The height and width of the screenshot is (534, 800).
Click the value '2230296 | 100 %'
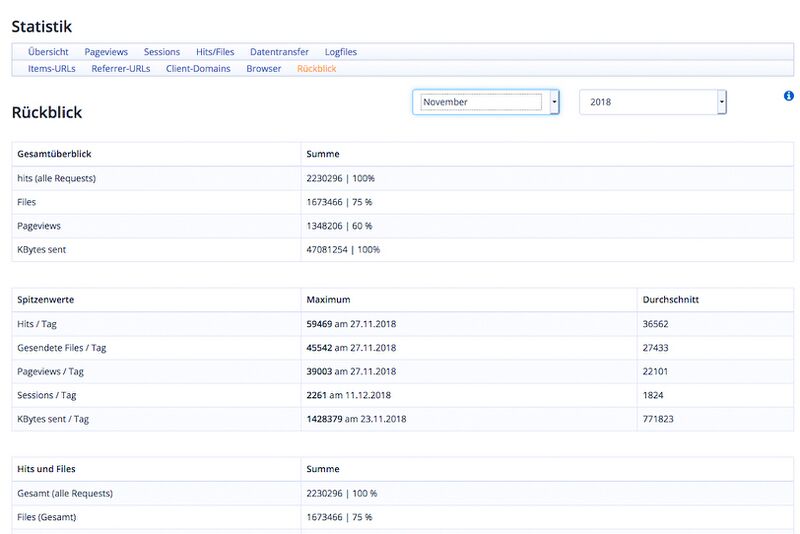point(341,493)
